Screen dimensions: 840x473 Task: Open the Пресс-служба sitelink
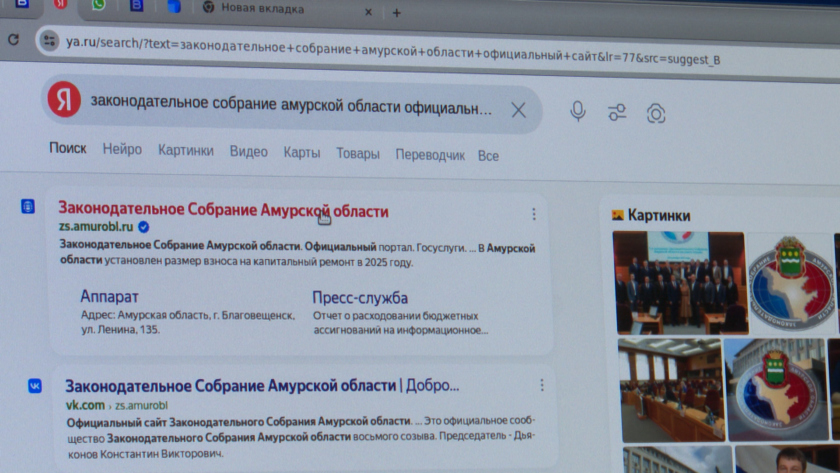tap(360, 297)
